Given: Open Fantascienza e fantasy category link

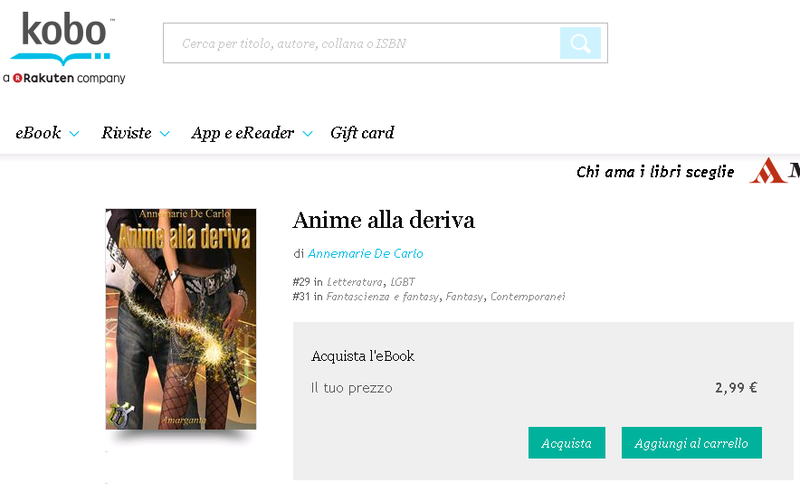Looking at the screenshot, I should [383, 297].
